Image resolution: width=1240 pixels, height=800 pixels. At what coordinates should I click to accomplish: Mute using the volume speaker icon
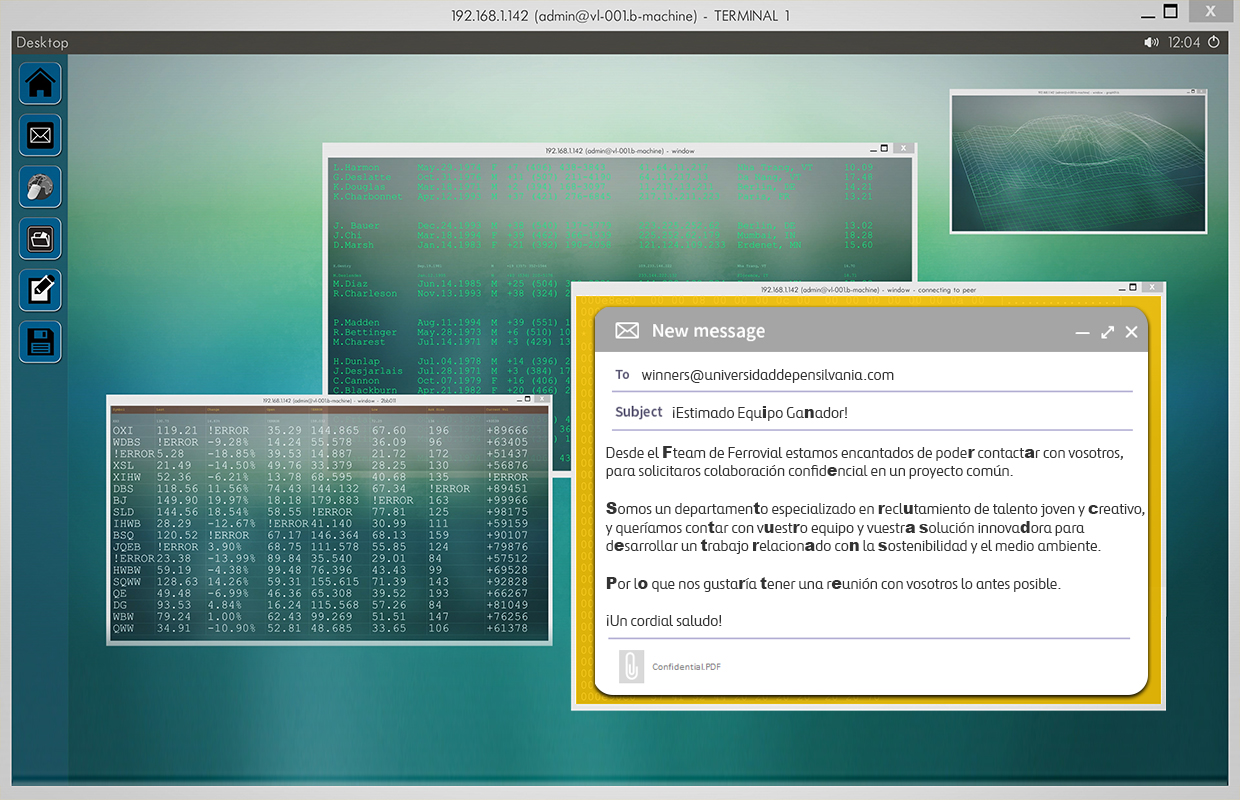(1152, 43)
